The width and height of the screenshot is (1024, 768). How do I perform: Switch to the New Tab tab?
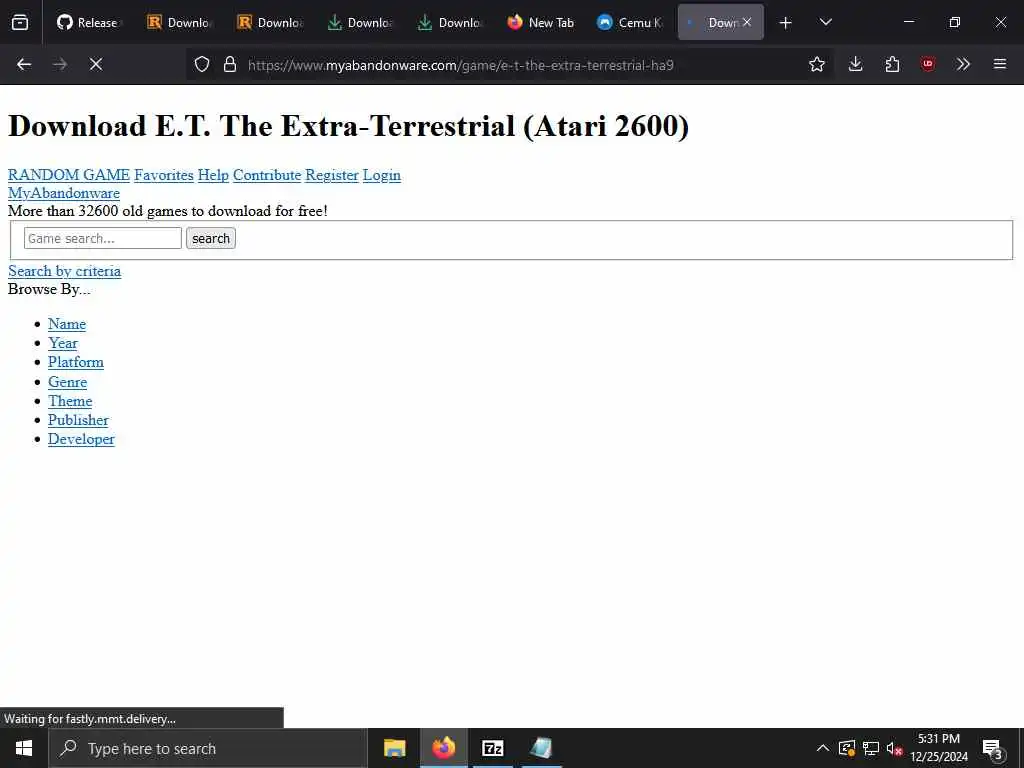point(541,22)
